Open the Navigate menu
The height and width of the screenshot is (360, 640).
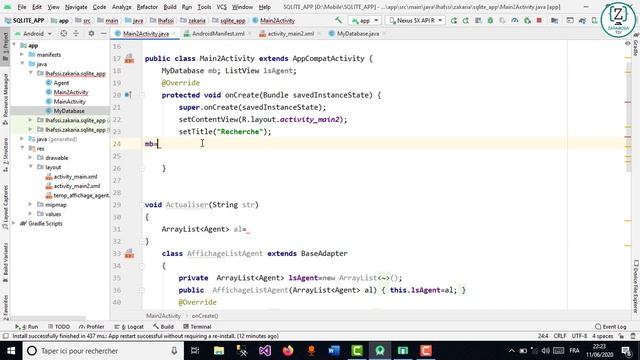point(76,7)
